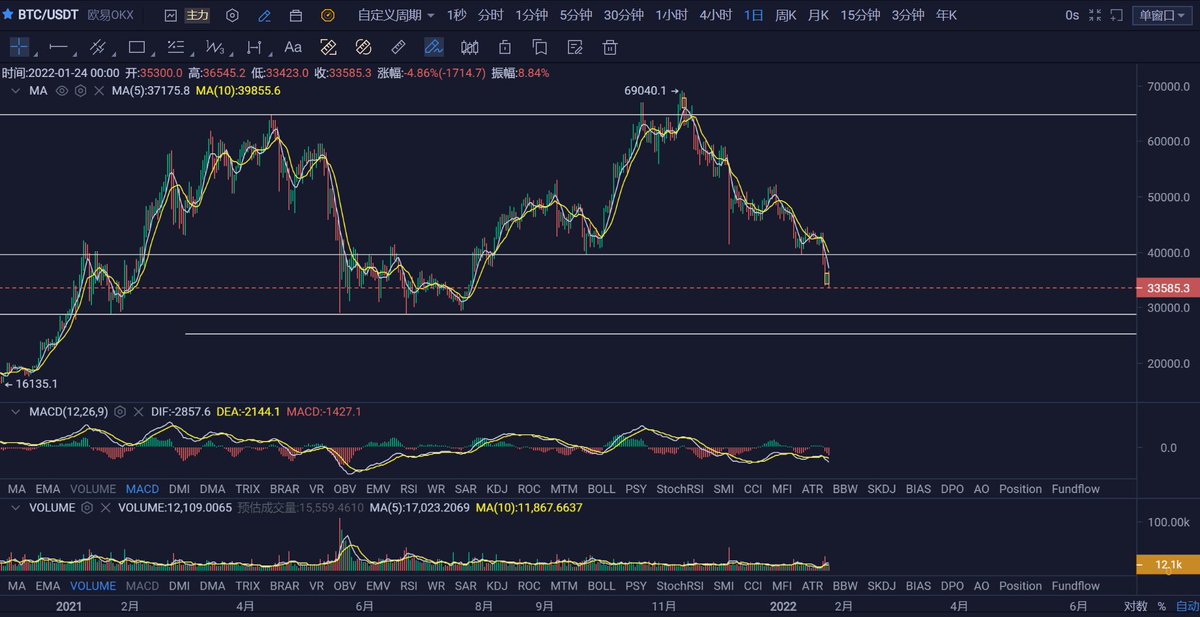
Task: Switch VOLUME panel to Position indicator
Action: point(1020,586)
